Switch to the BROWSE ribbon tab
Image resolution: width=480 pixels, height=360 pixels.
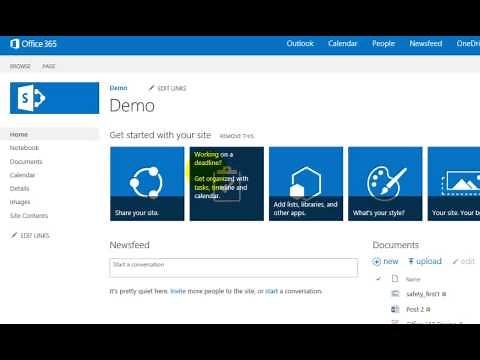click(x=20, y=66)
